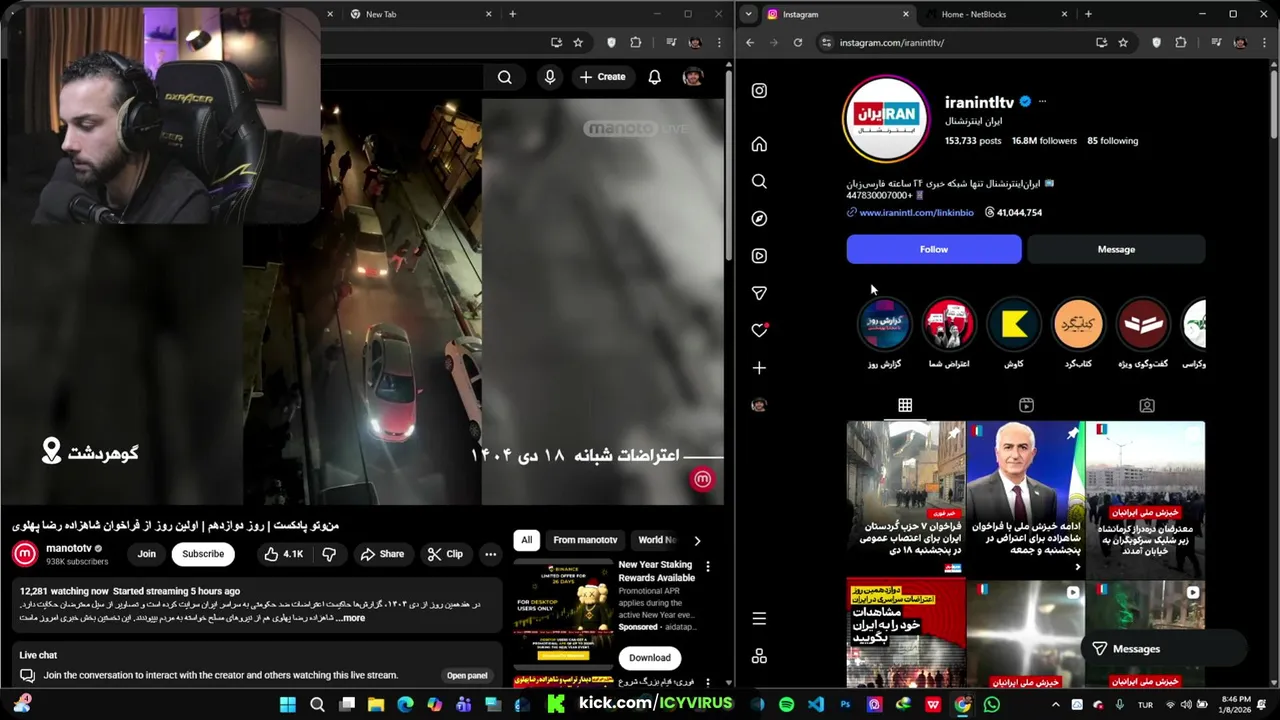Join the manototv channel membership
The image size is (1280, 720).
pos(147,554)
